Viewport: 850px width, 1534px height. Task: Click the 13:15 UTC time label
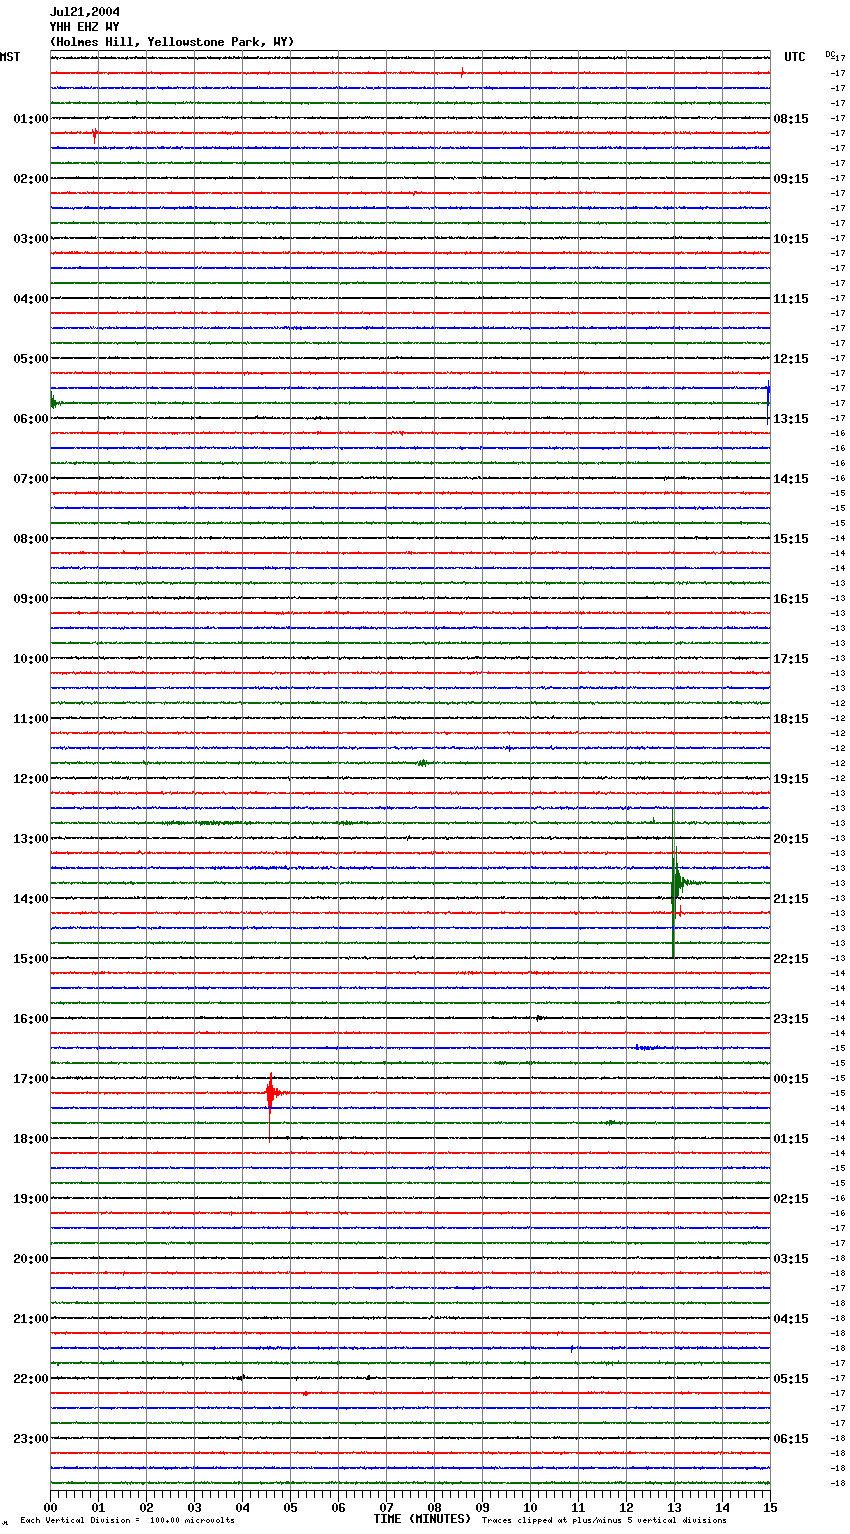(791, 419)
